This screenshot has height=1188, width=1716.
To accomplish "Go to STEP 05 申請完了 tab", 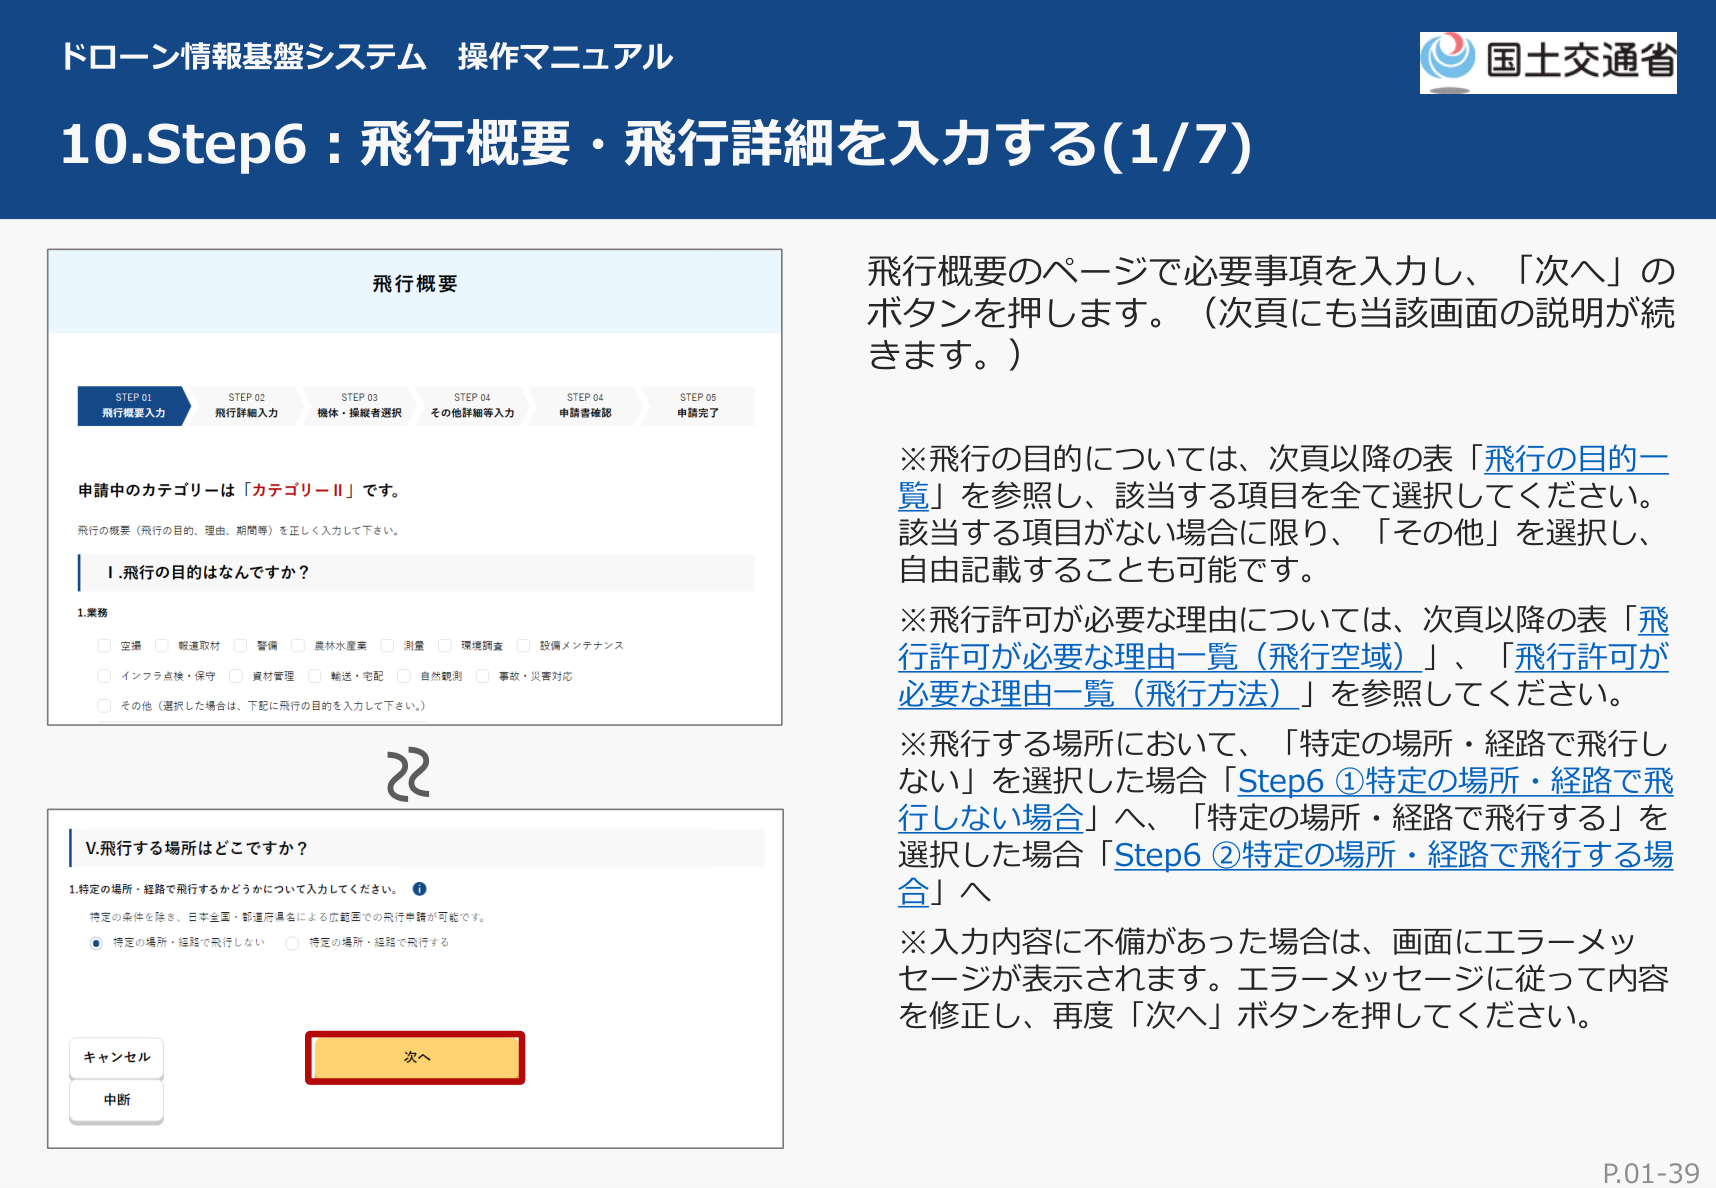I will tap(698, 406).
